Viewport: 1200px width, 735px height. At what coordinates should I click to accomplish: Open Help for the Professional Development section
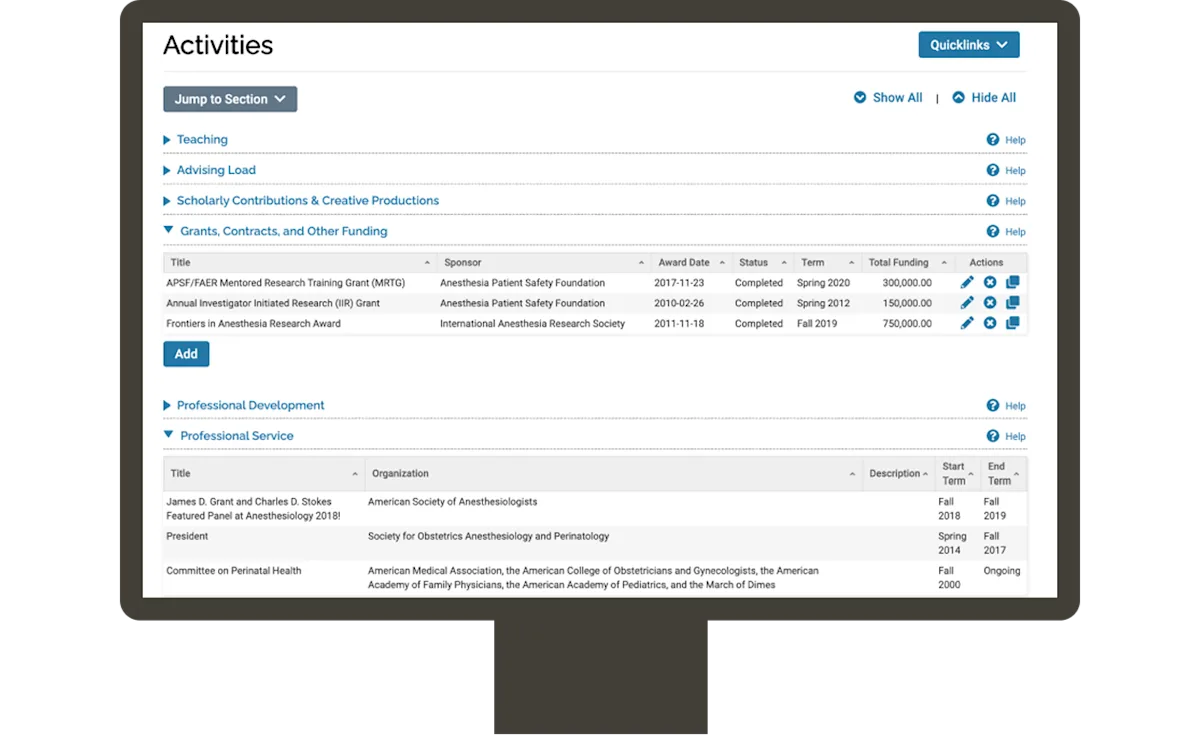pos(1006,405)
